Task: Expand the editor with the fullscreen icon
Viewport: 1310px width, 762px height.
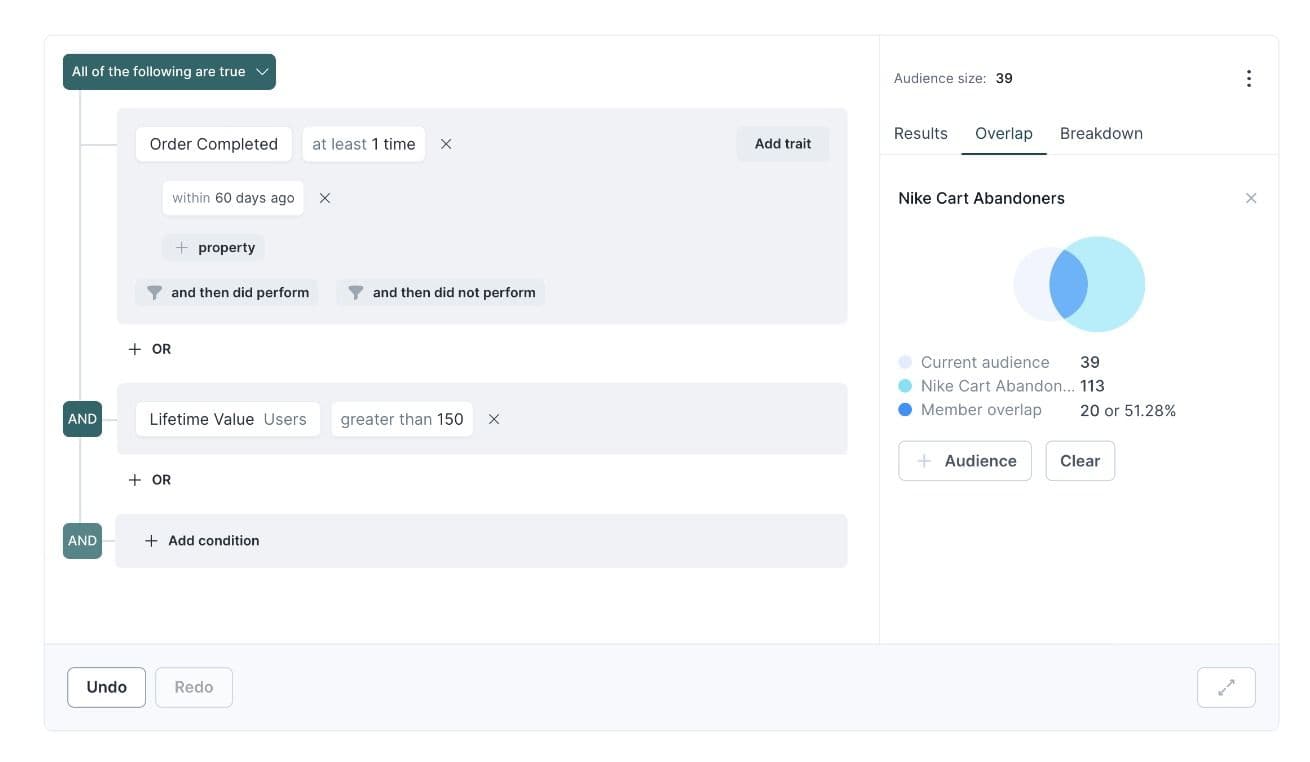Action: pos(1226,687)
